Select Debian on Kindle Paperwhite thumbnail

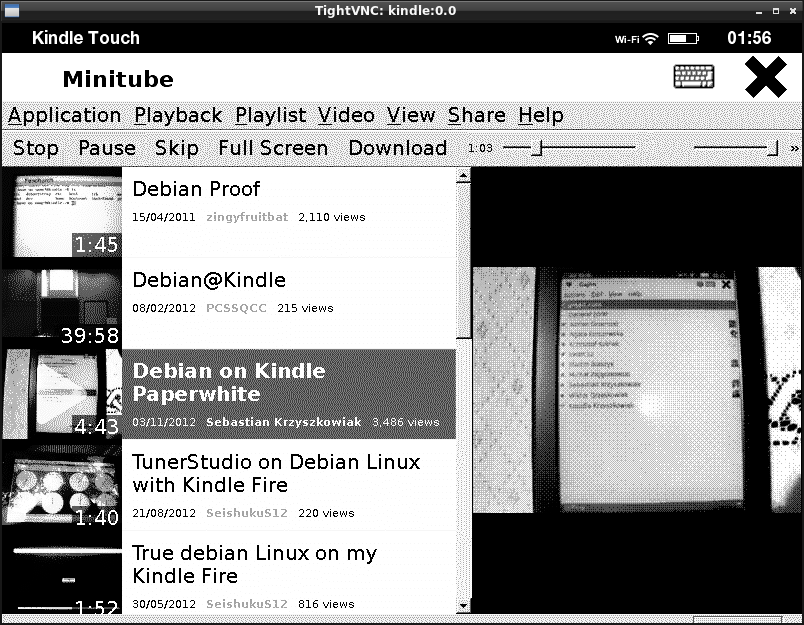(x=62, y=394)
